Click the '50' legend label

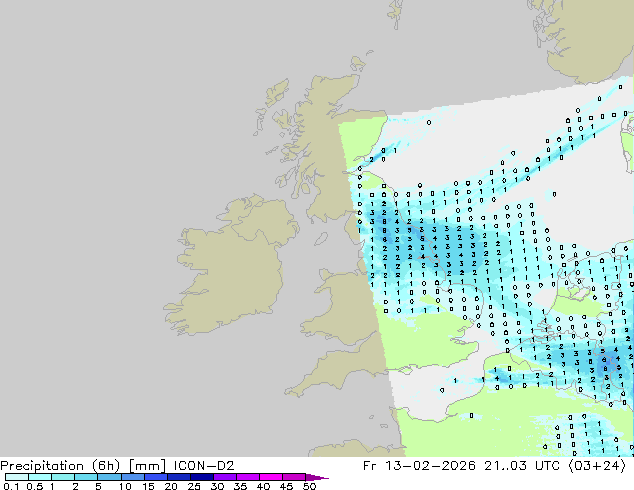pos(309,486)
